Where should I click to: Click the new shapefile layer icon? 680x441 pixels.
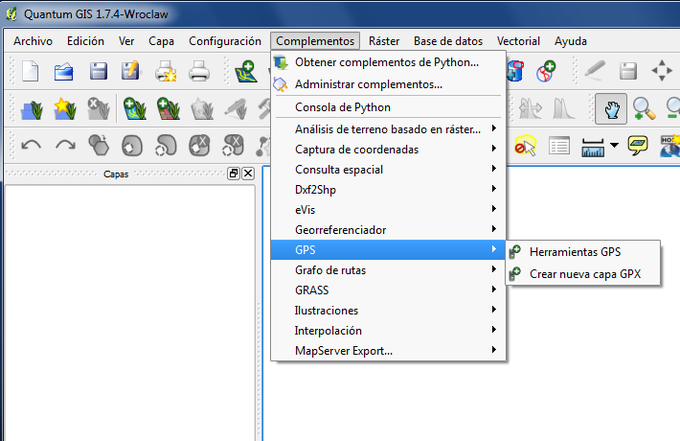pos(32,108)
